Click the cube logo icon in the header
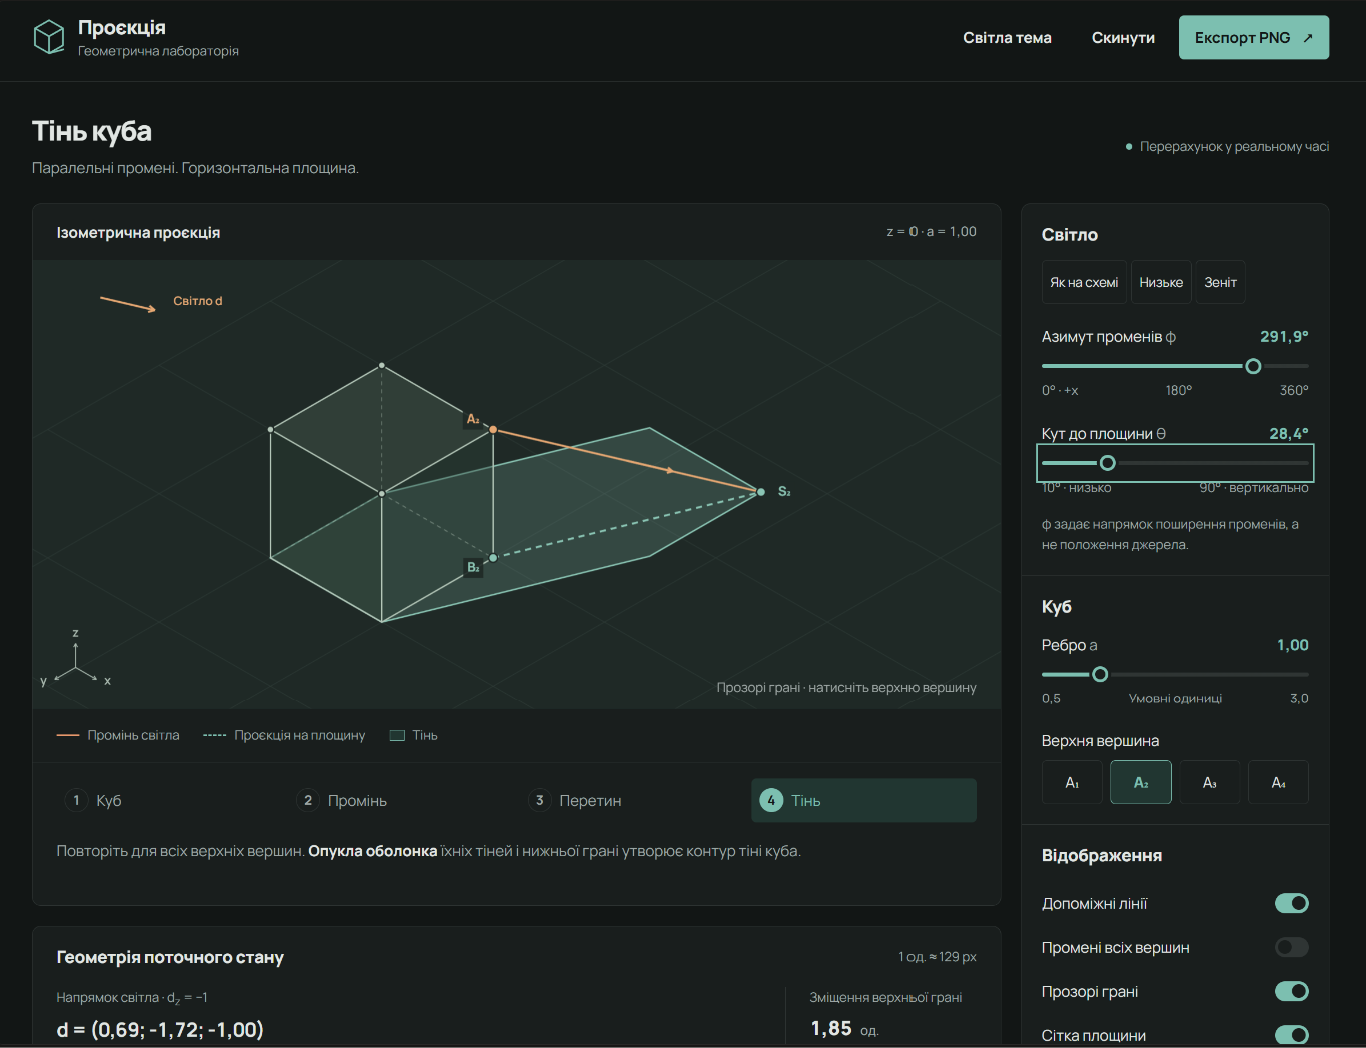The image size is (1366, 1048). pyautogui.click(x=48, y=37)
